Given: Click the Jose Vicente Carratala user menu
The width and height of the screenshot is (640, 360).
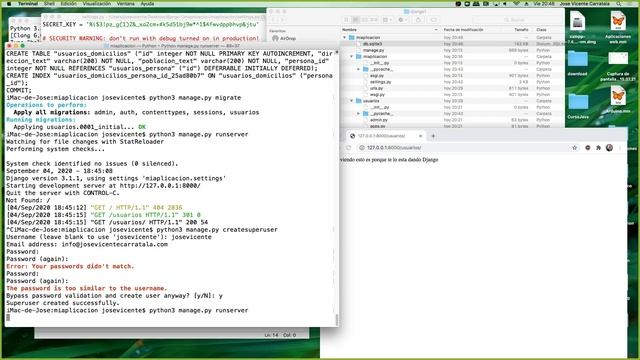Looking at the screenshot, I should [x=584, y=3].
